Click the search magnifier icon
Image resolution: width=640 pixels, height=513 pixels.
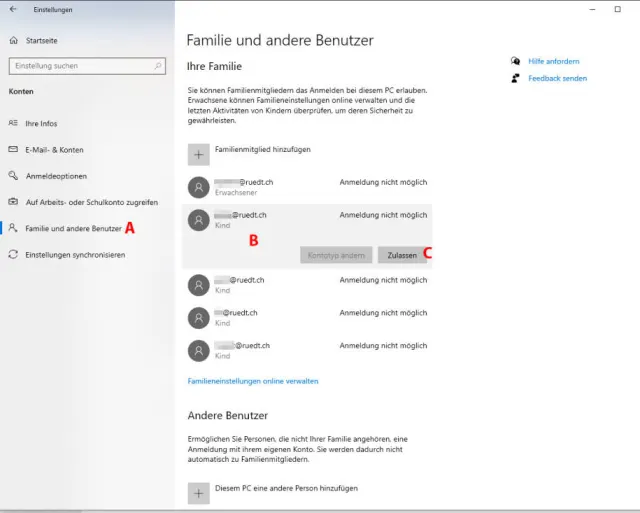click(158, 66)
